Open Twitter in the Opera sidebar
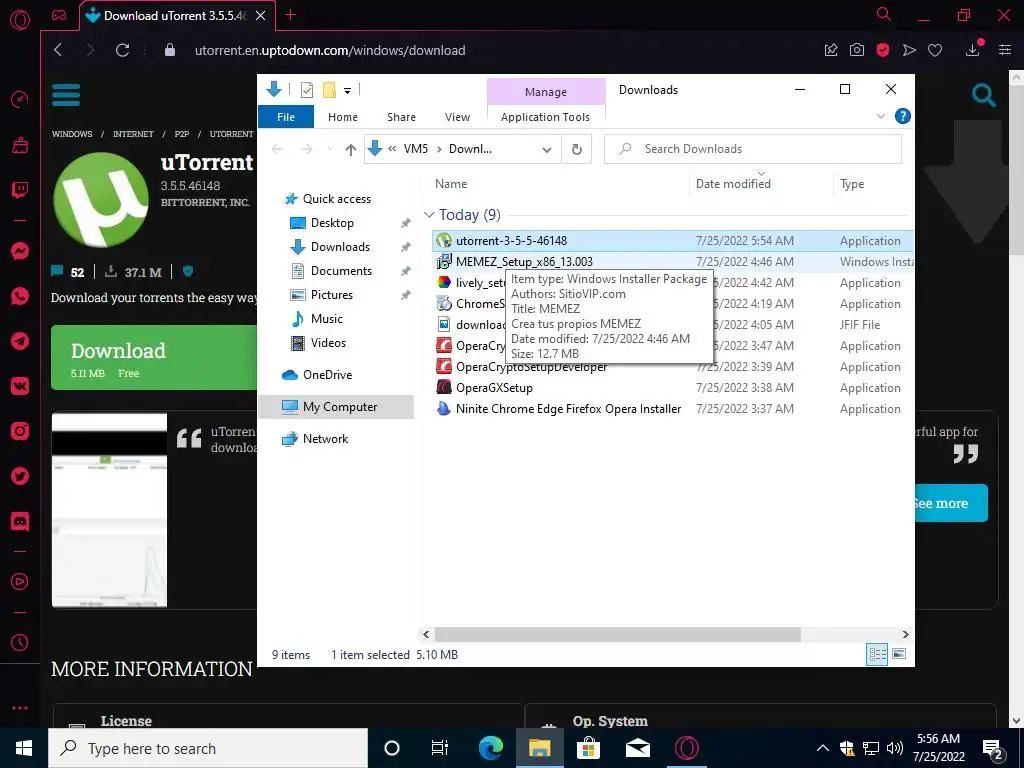Screen dimensions: 1024x768 click(x=20, y=476)
